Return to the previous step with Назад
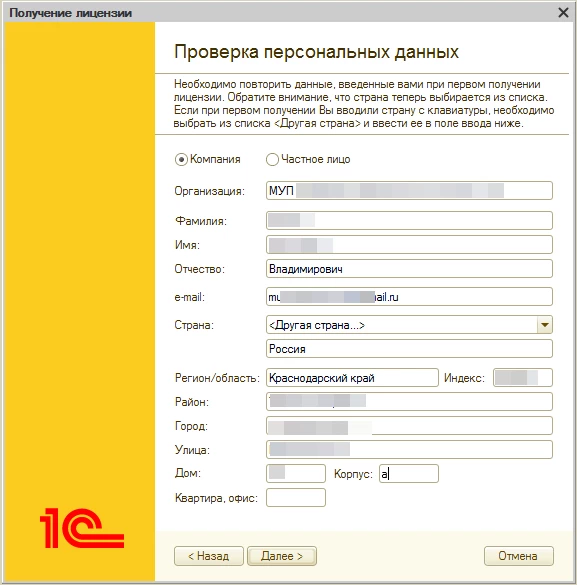This screenshot has width=577, height=585. pos(208,556)
